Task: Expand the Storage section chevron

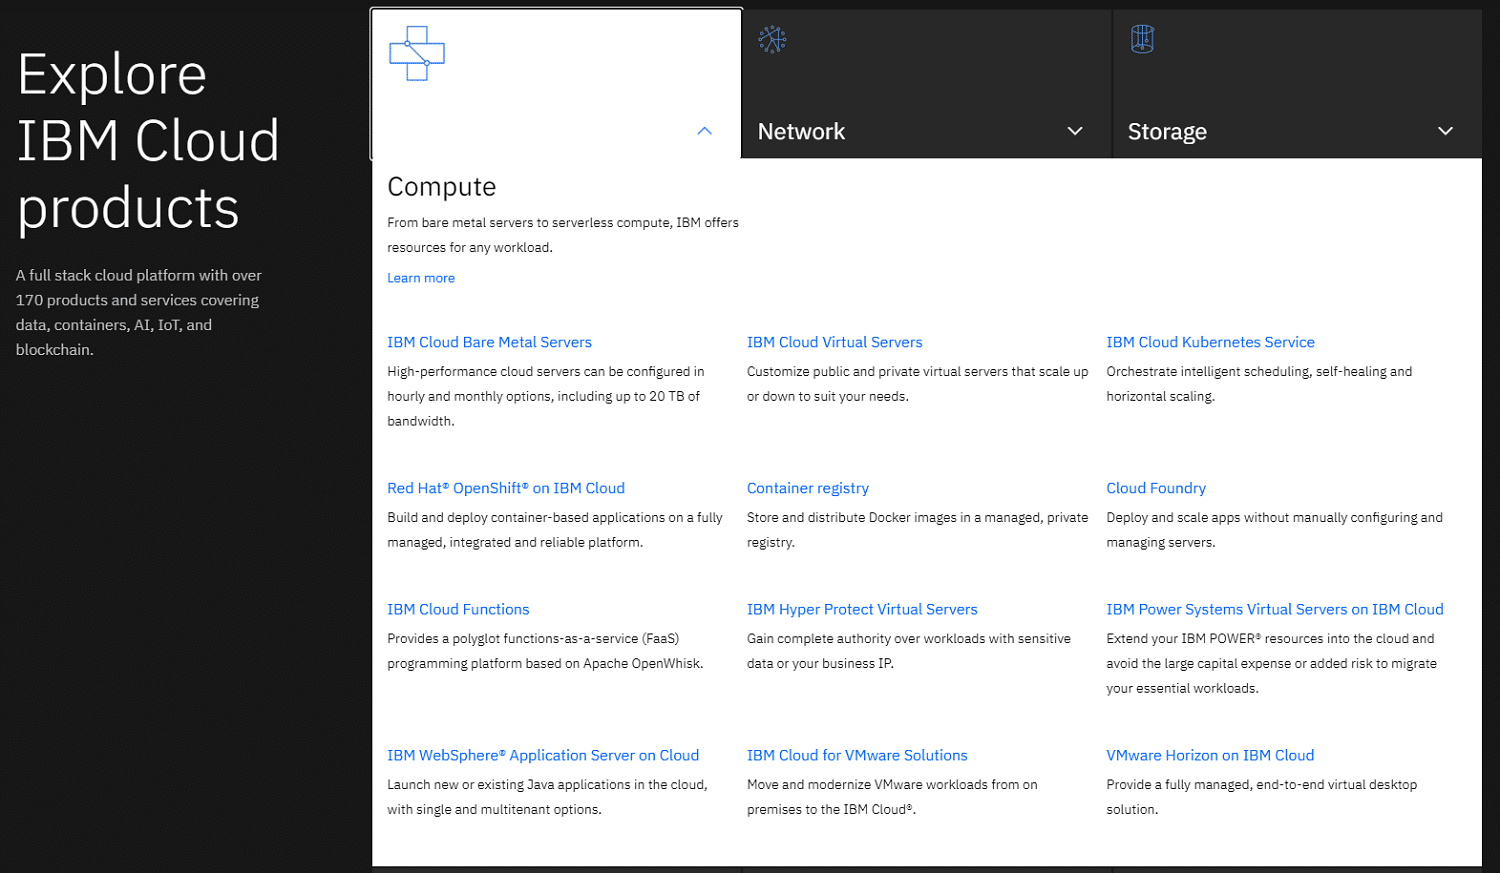Action: (1445, 130)
